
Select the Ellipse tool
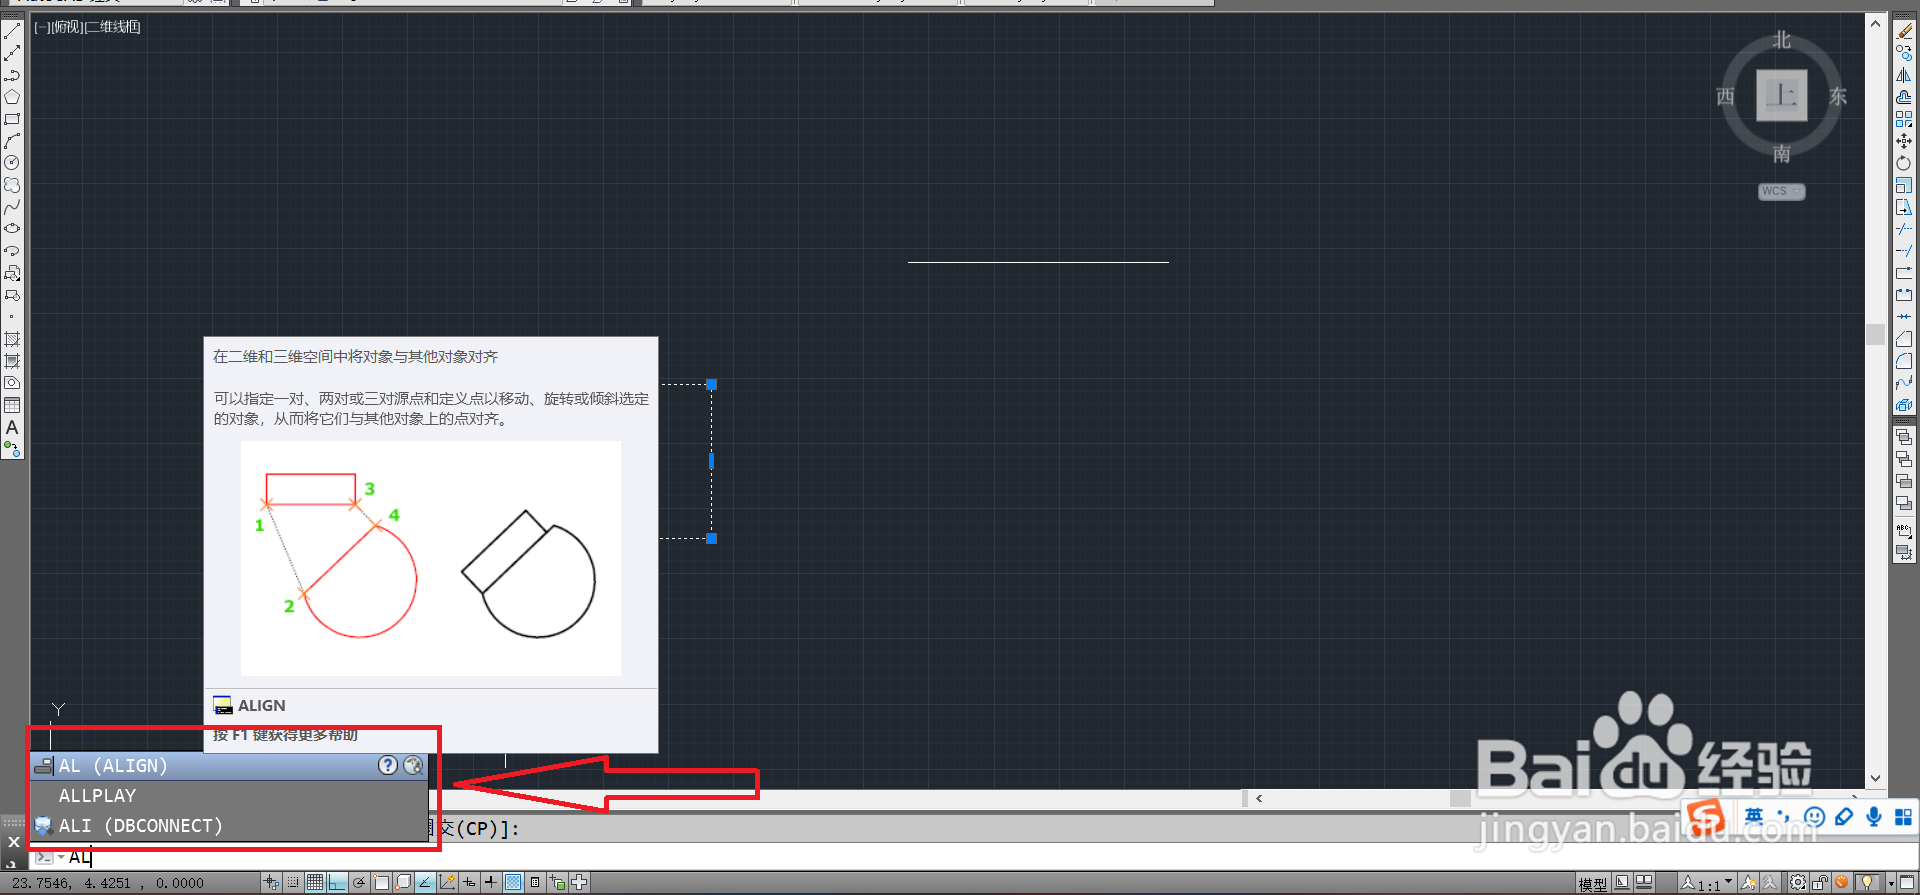pyautogui.click(x=12, y=229)
